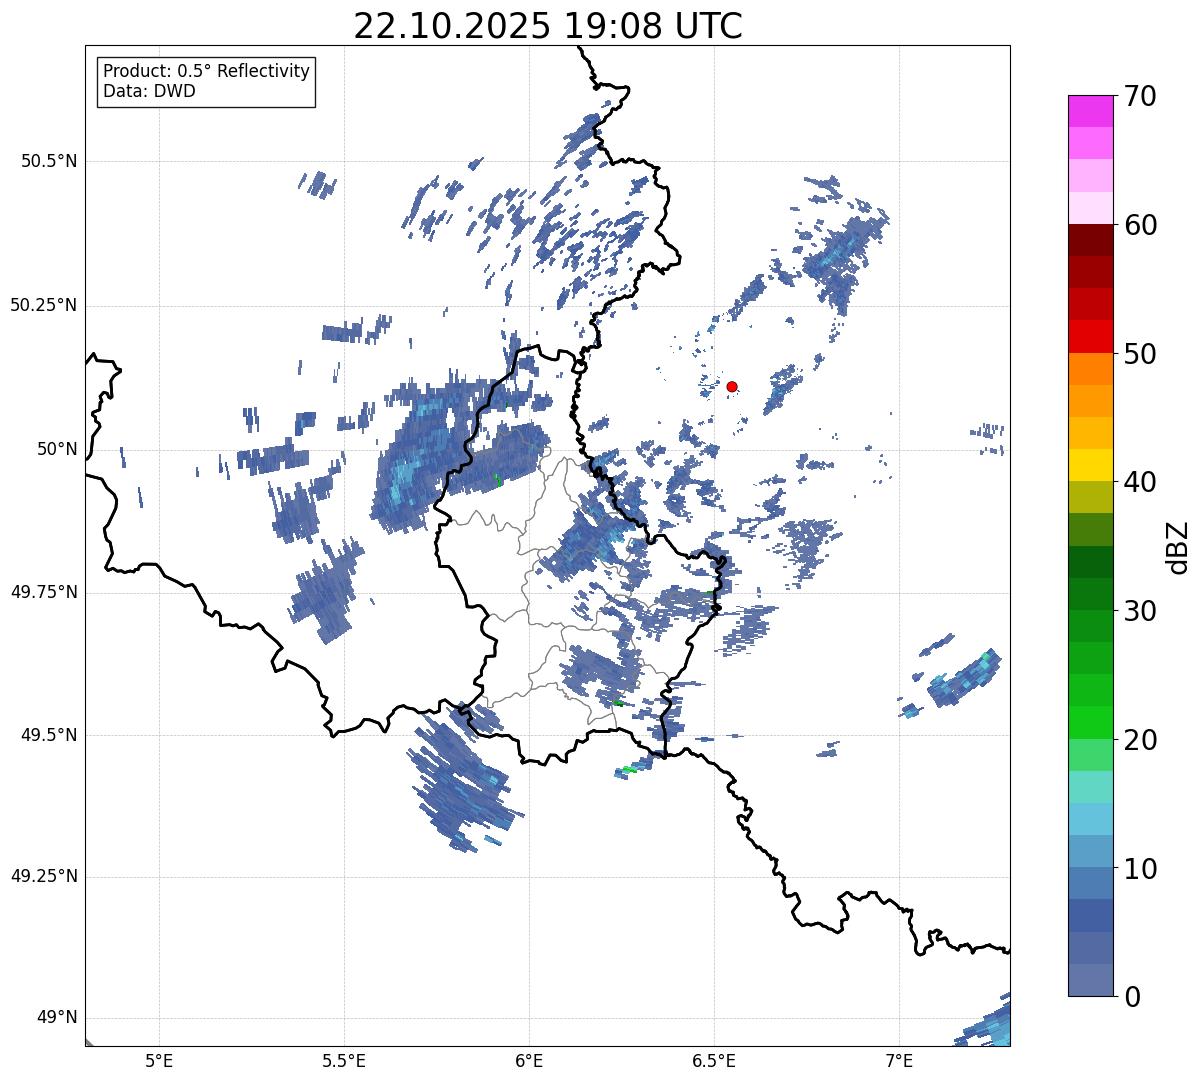1202x1081 pixels.
Task: Click the 'Data: DWD' label
Action: point(149,91)
